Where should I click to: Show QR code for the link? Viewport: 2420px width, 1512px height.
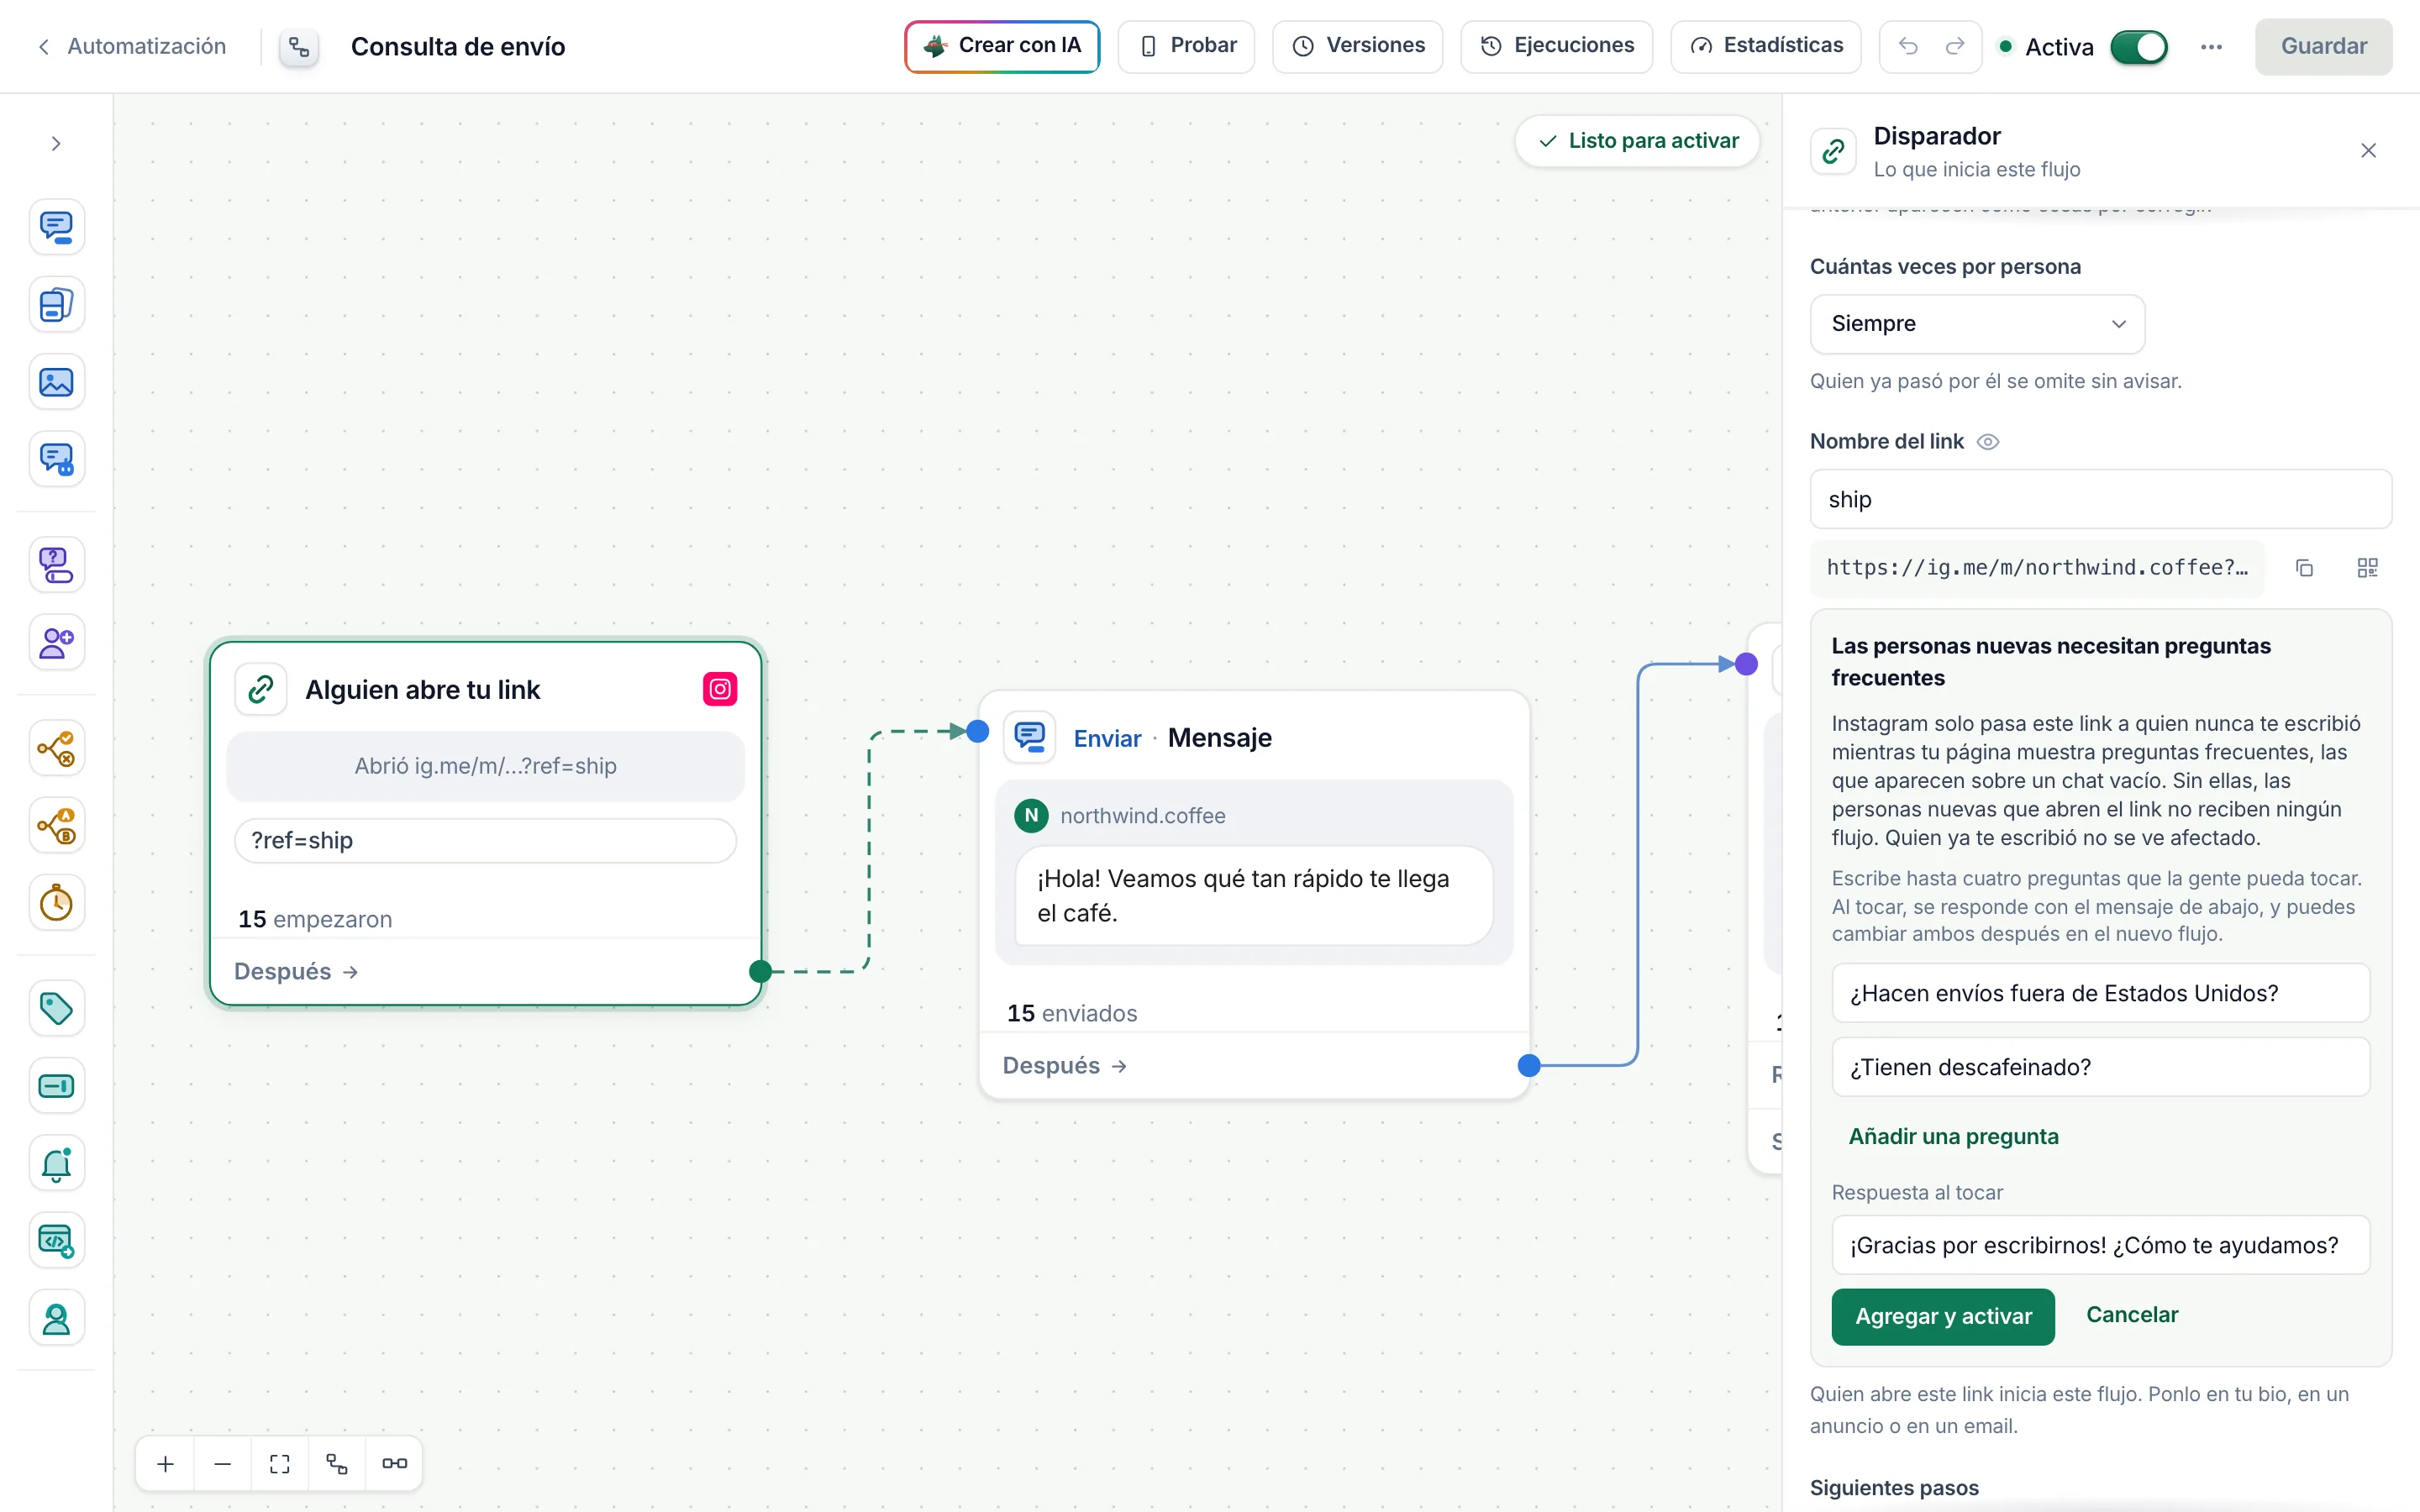point(2367,568)
